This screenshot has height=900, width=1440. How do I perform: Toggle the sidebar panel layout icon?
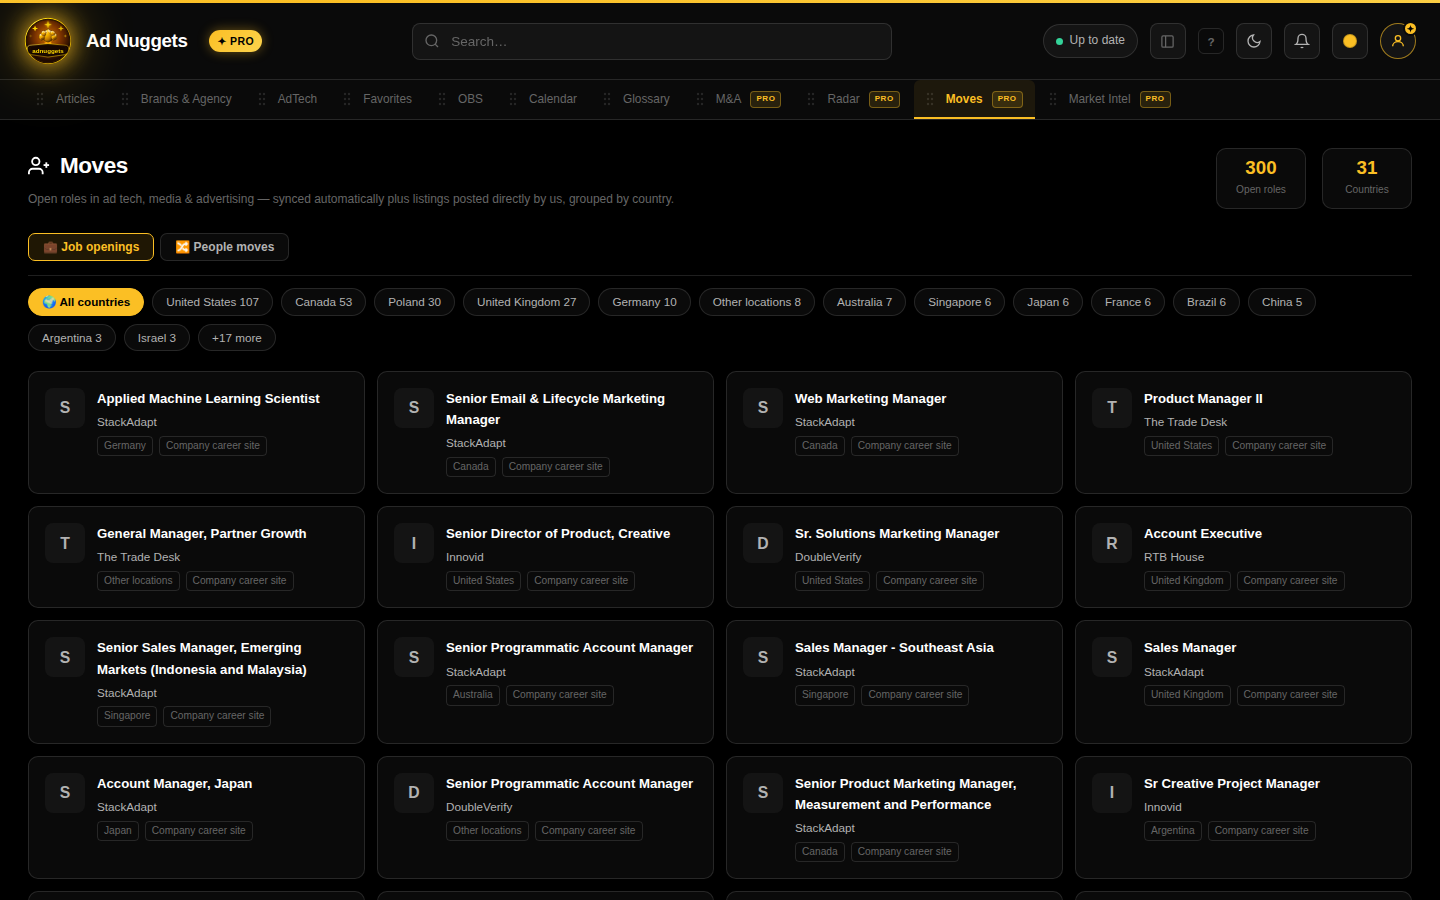(1167, 41)
